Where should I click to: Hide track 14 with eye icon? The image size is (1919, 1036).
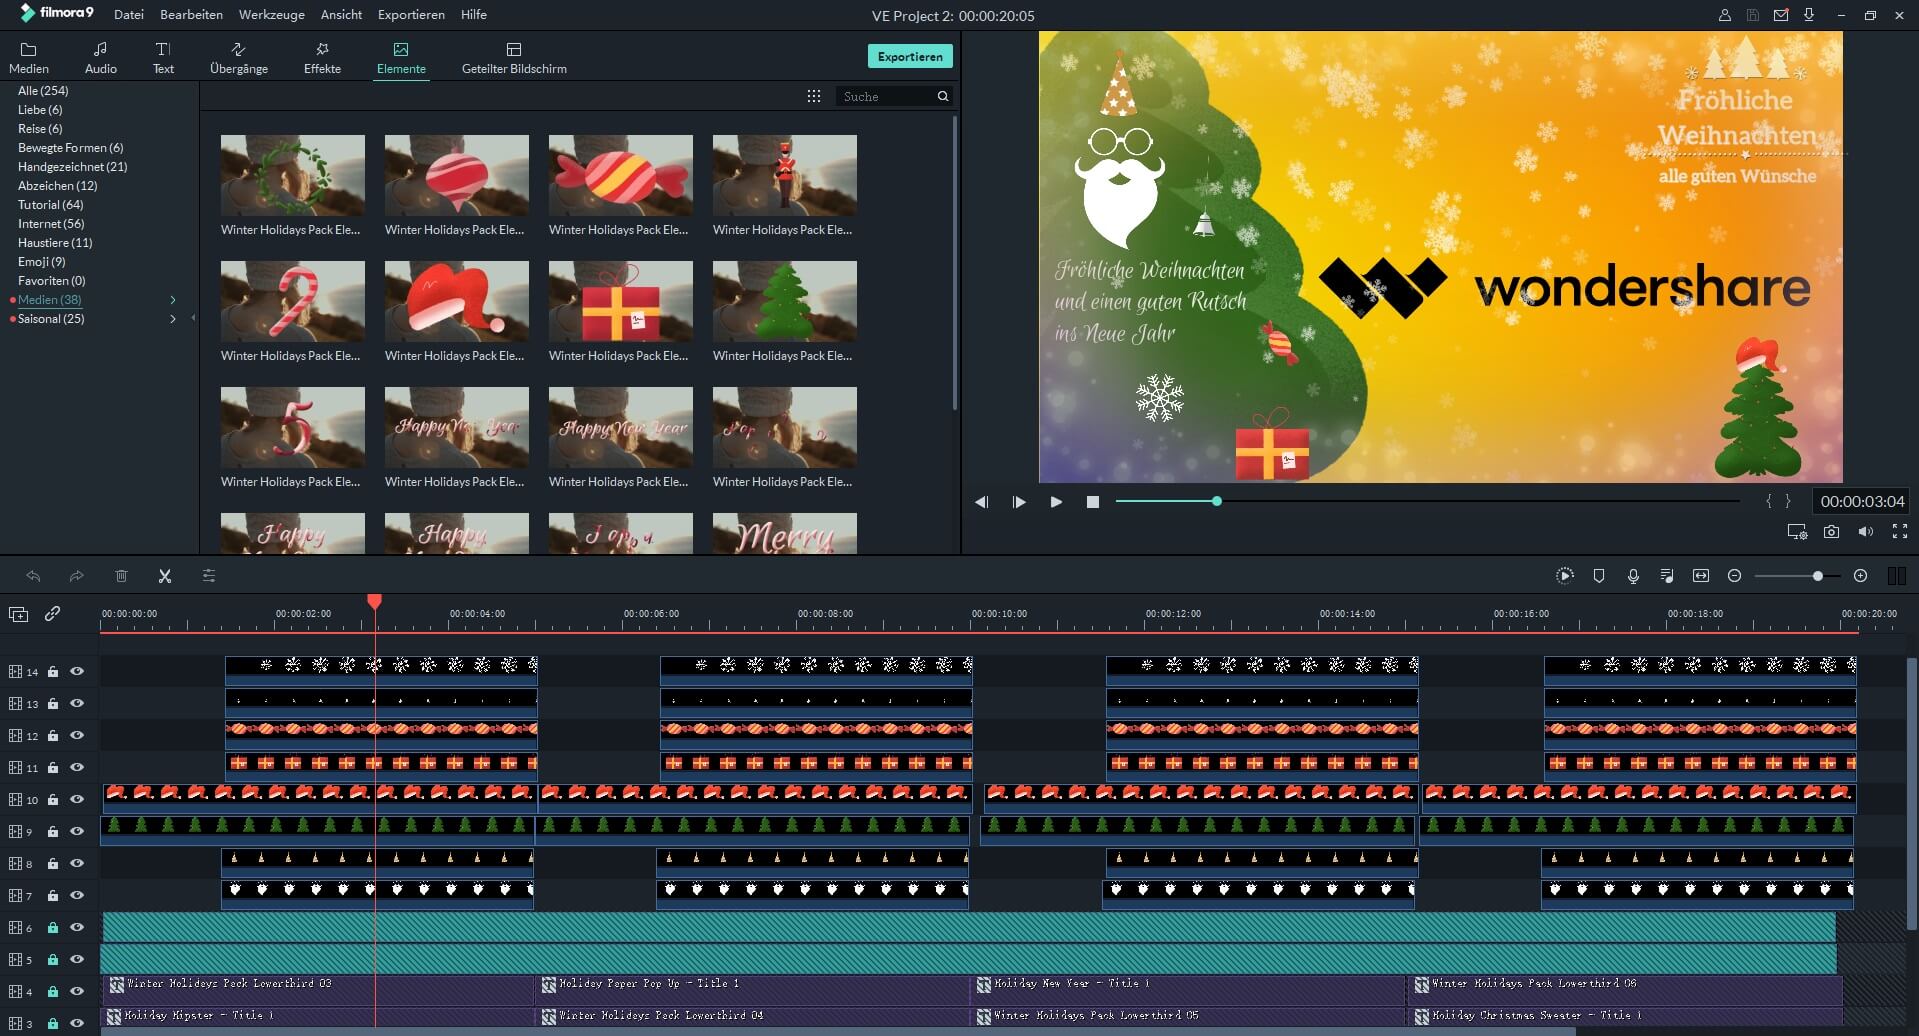(x=77, y=672)
